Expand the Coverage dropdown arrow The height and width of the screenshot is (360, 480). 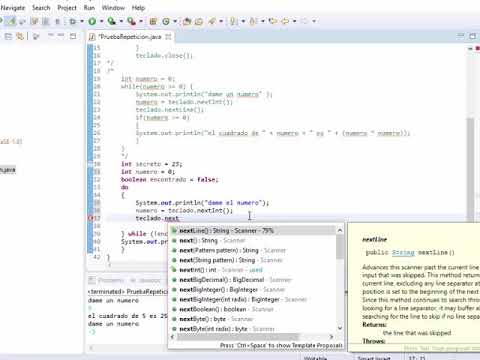(x=121, y=21)
